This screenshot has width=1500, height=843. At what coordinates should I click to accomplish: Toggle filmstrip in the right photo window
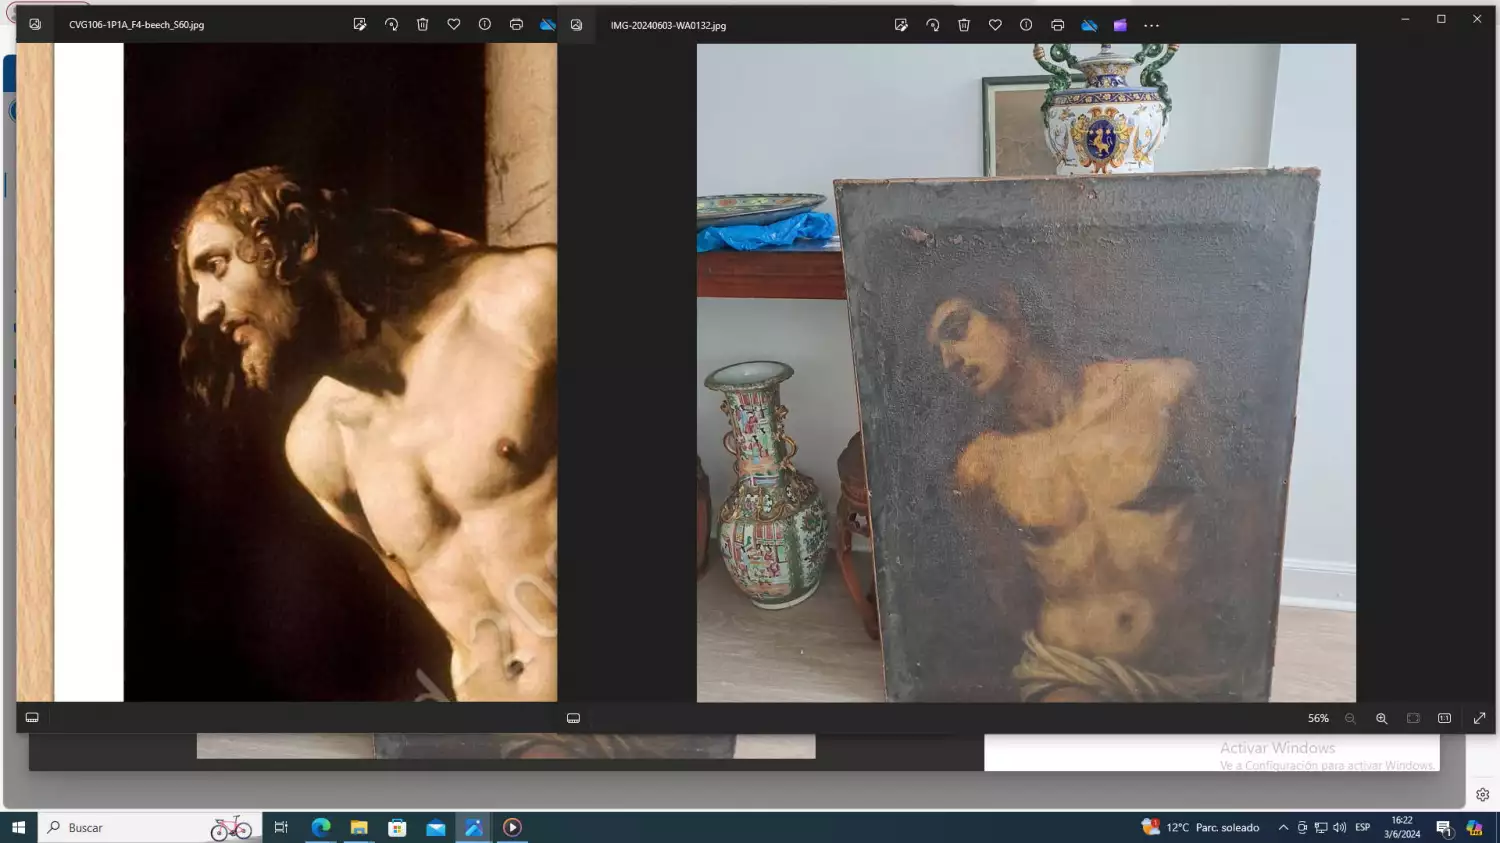point(573,718)
